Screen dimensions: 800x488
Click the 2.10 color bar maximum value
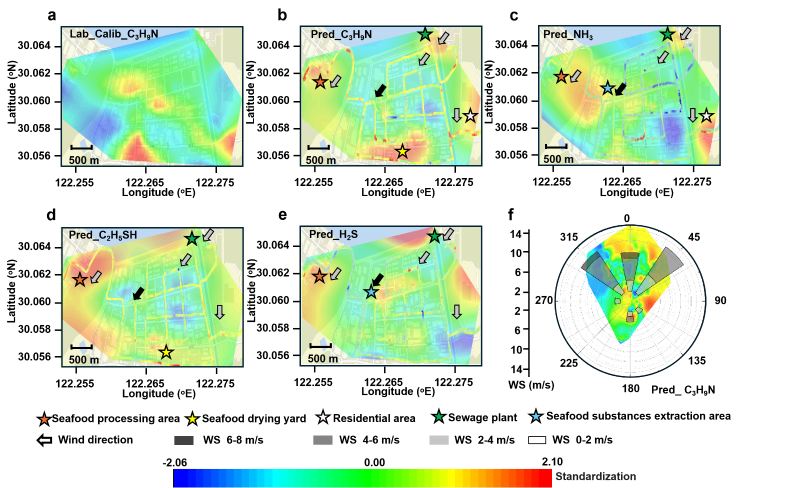tap(552, 462)
